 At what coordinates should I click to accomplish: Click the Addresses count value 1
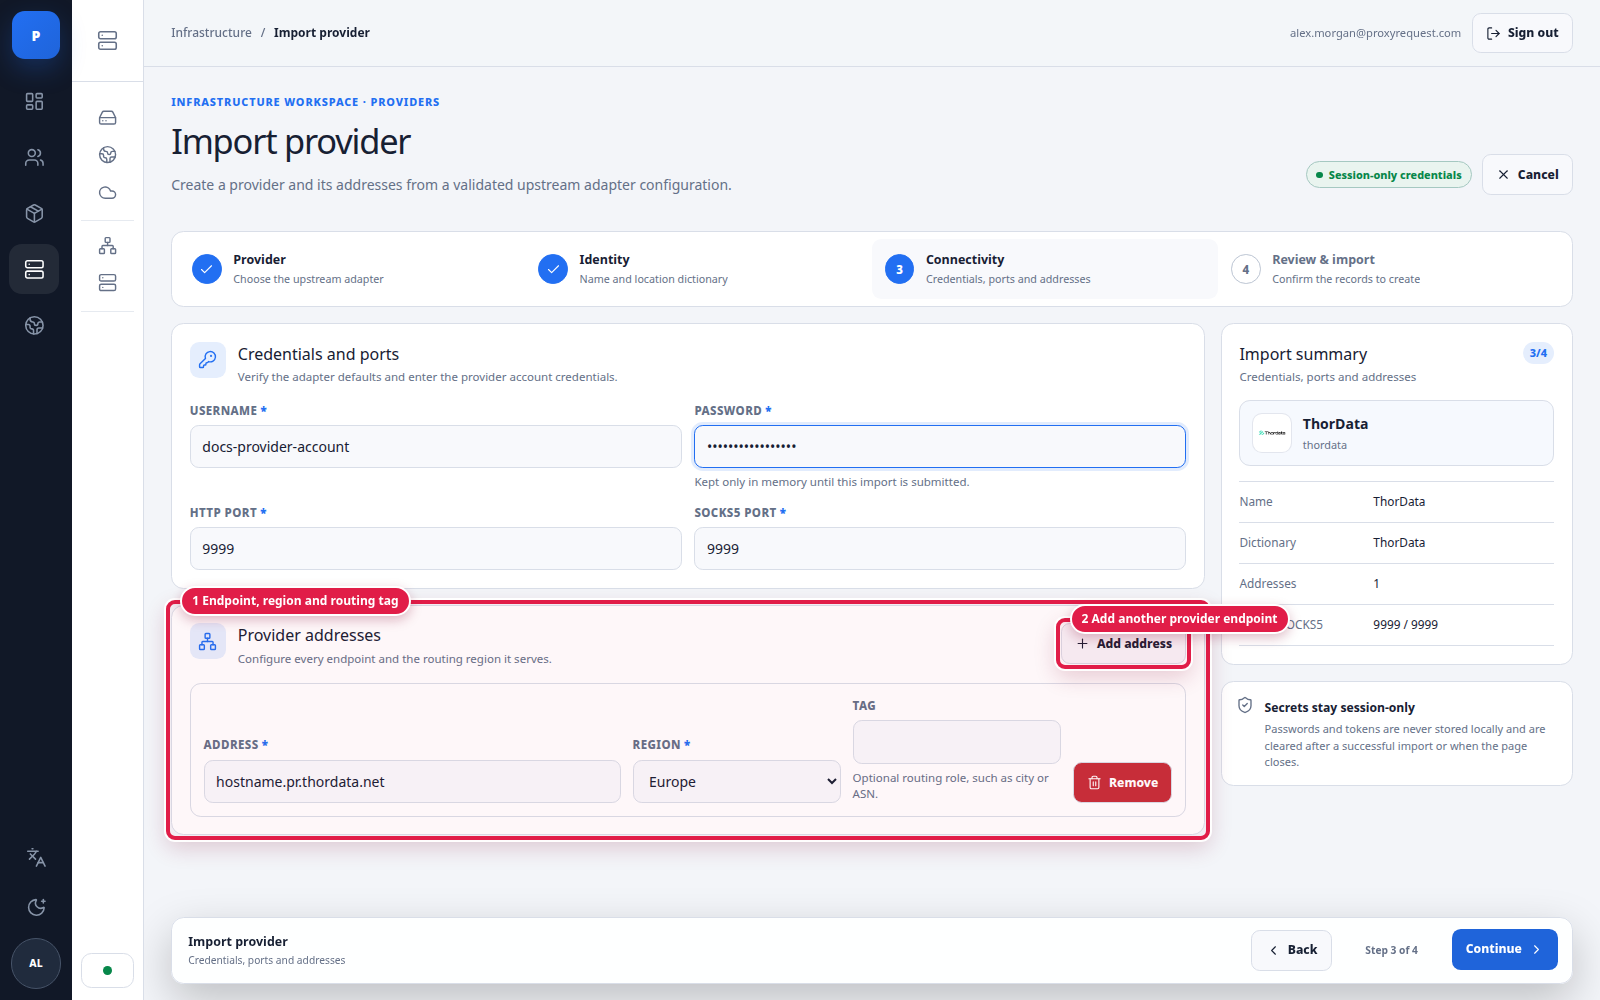click(1376, 584)
